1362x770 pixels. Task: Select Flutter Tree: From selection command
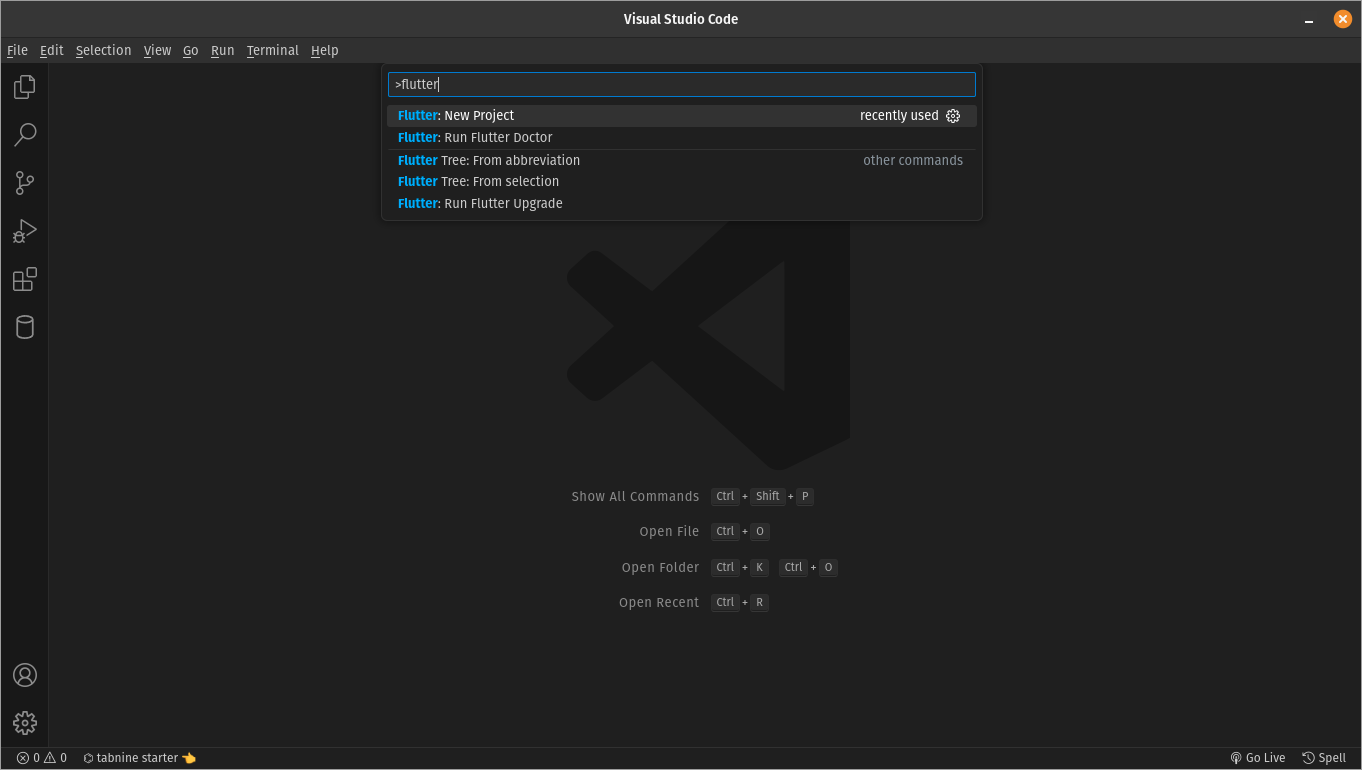coord(682,182)
